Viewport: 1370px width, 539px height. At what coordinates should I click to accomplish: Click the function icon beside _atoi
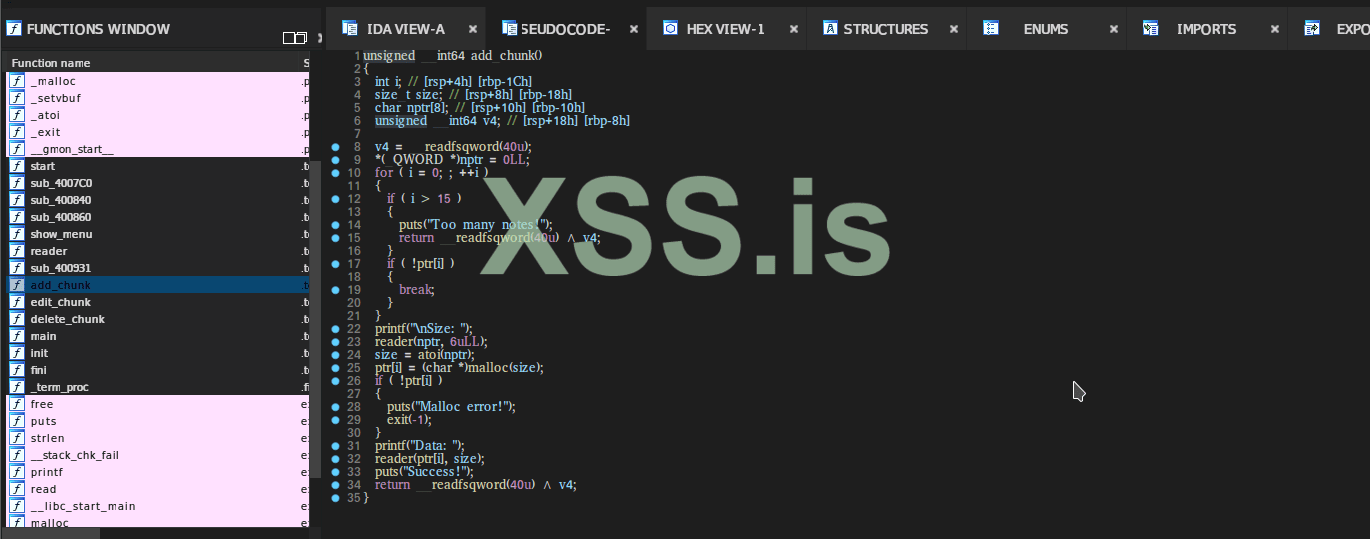pos(17,115)
